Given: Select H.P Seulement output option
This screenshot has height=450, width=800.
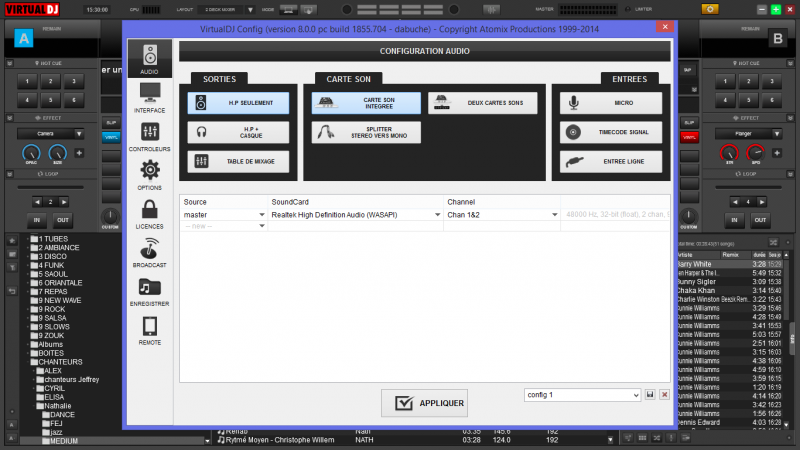Looking at the screenshot, I should 238,103.
